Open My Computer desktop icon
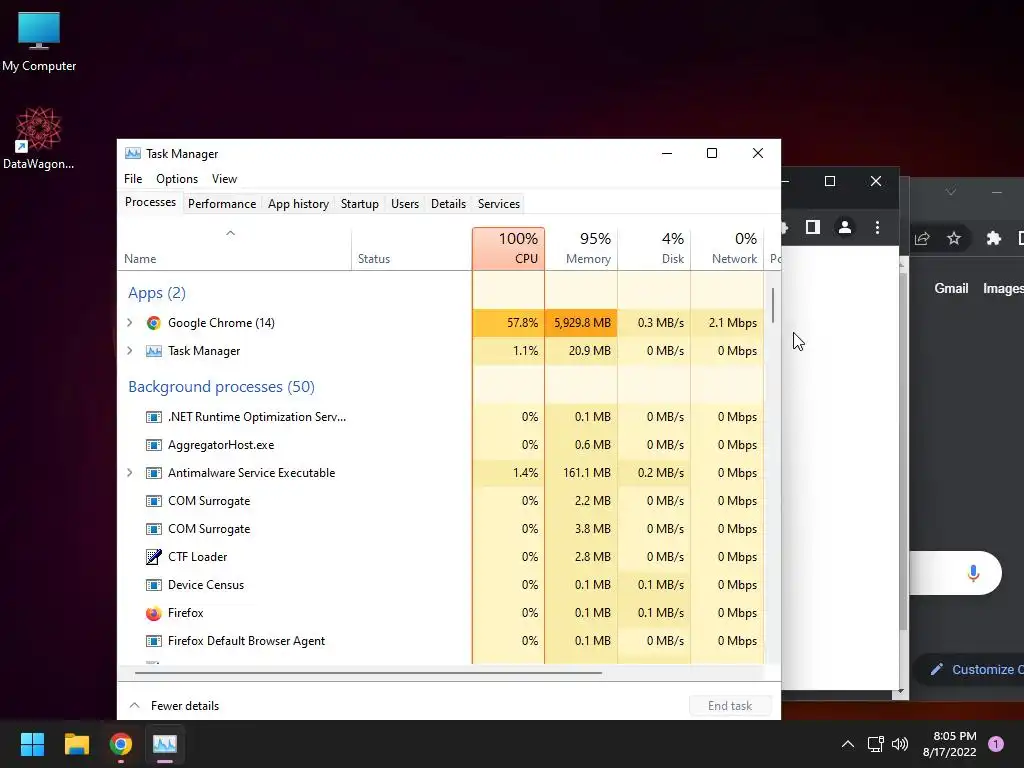This screenshot has width=1024, height=768. pos(39,40)
